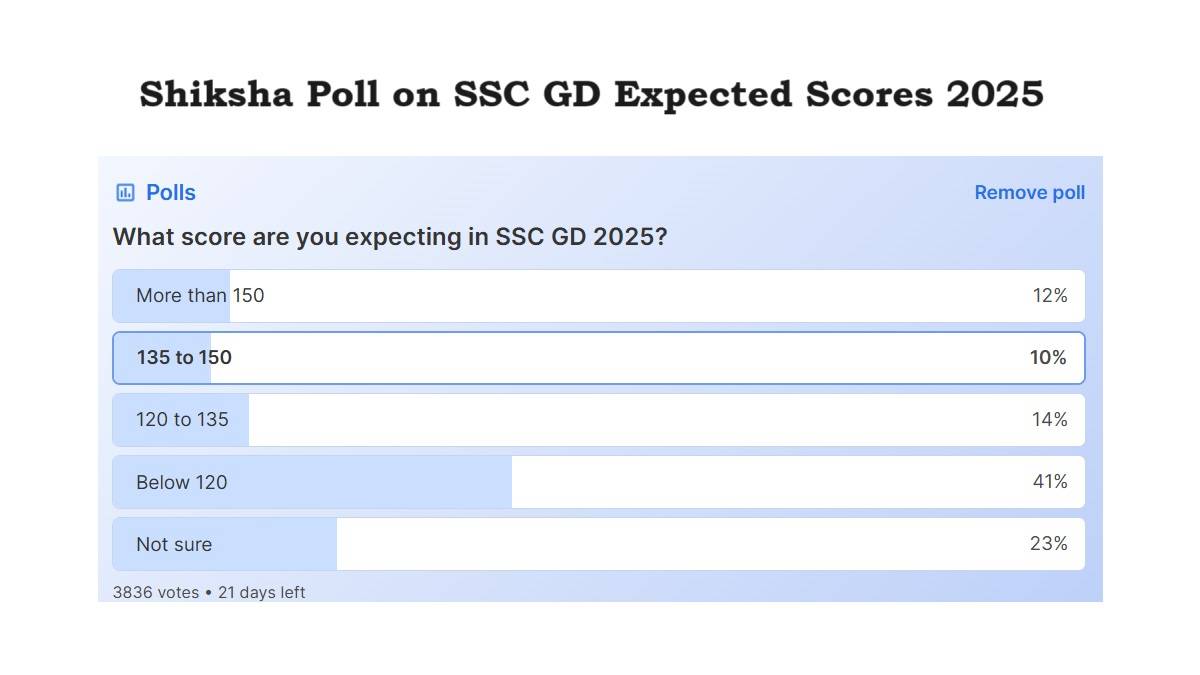
Task: Click the Remove poll link
Action: 1029,192
